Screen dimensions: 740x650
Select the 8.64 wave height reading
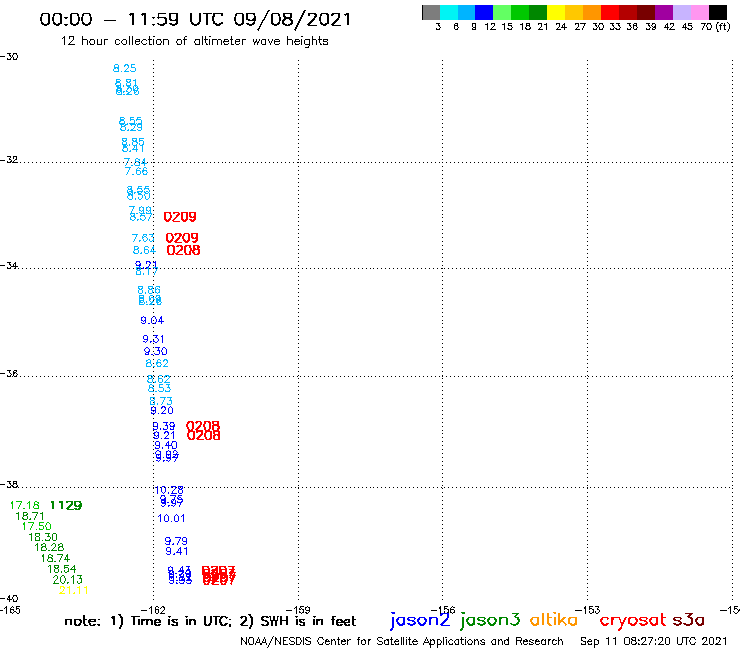coord(144,250)
